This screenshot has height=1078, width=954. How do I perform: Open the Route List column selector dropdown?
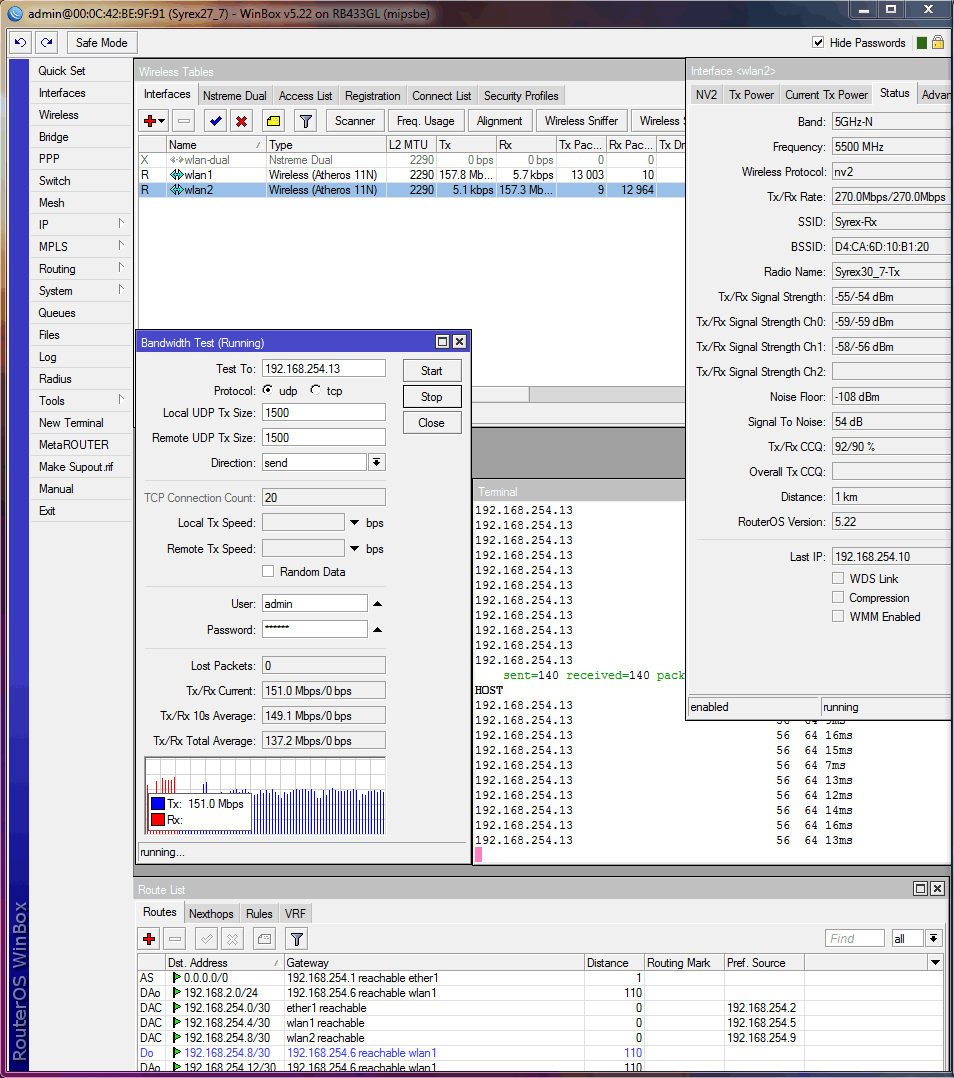(x=935, y=962)
